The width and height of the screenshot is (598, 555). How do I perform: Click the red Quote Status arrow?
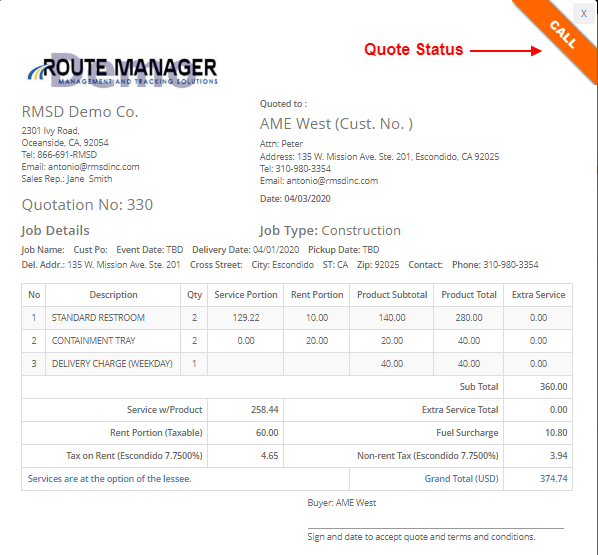click(506, 50)
